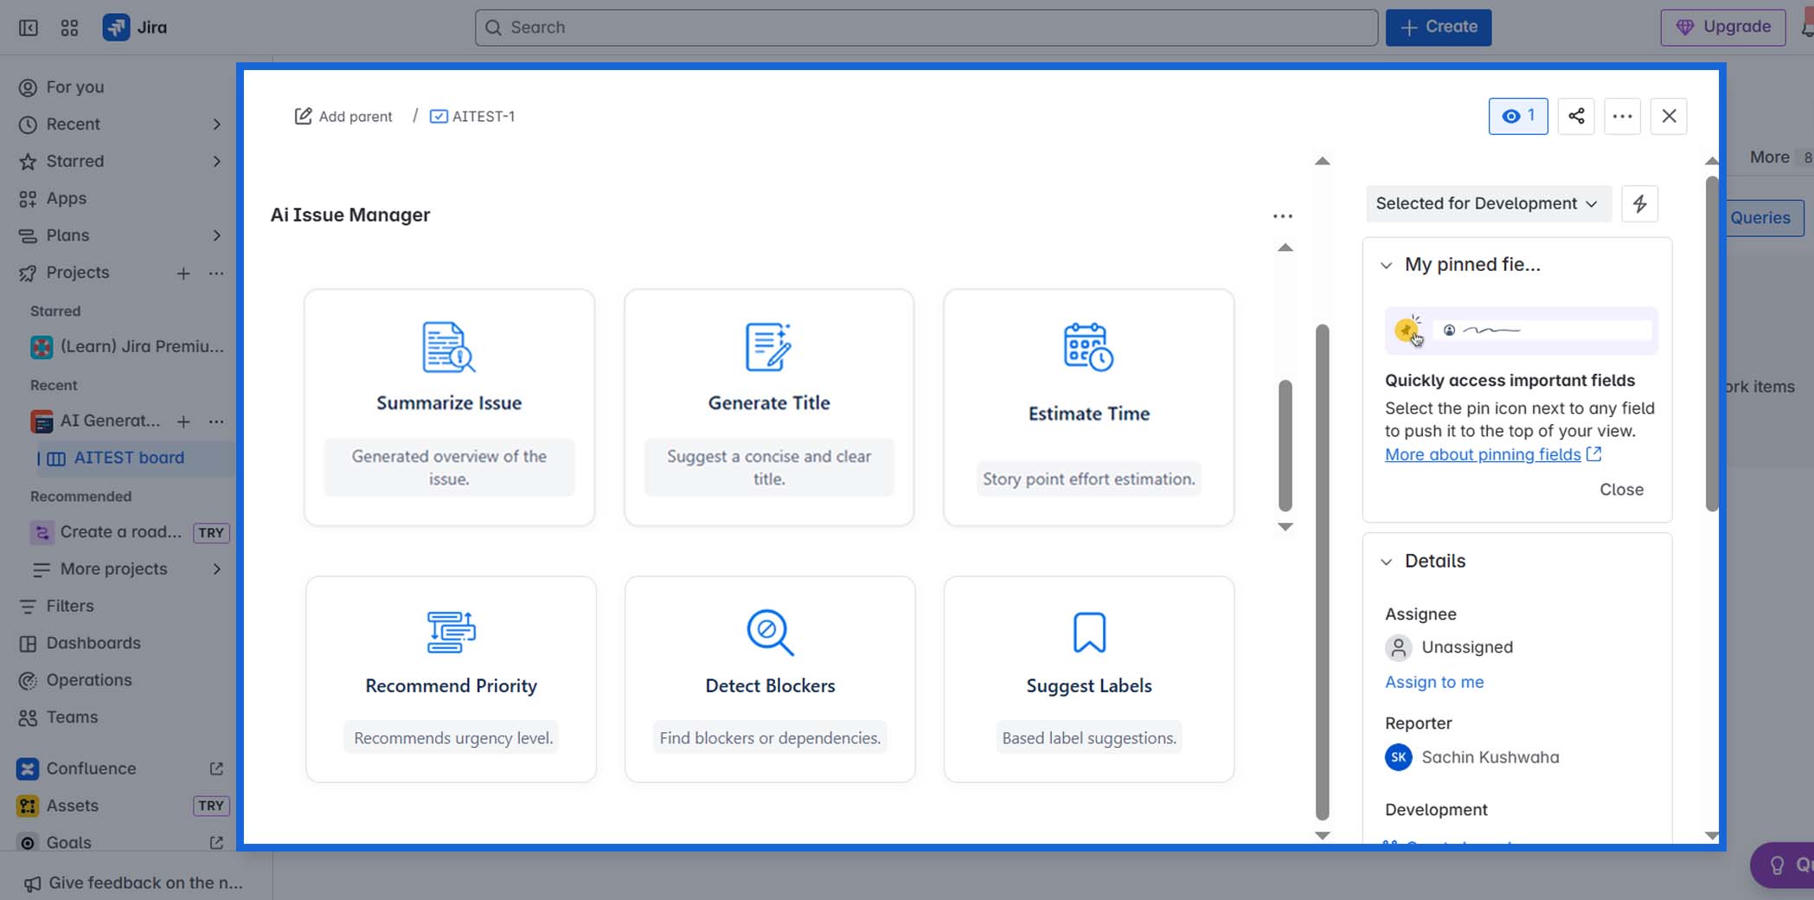Open Apps in the sidebar

tap(66, 198)
